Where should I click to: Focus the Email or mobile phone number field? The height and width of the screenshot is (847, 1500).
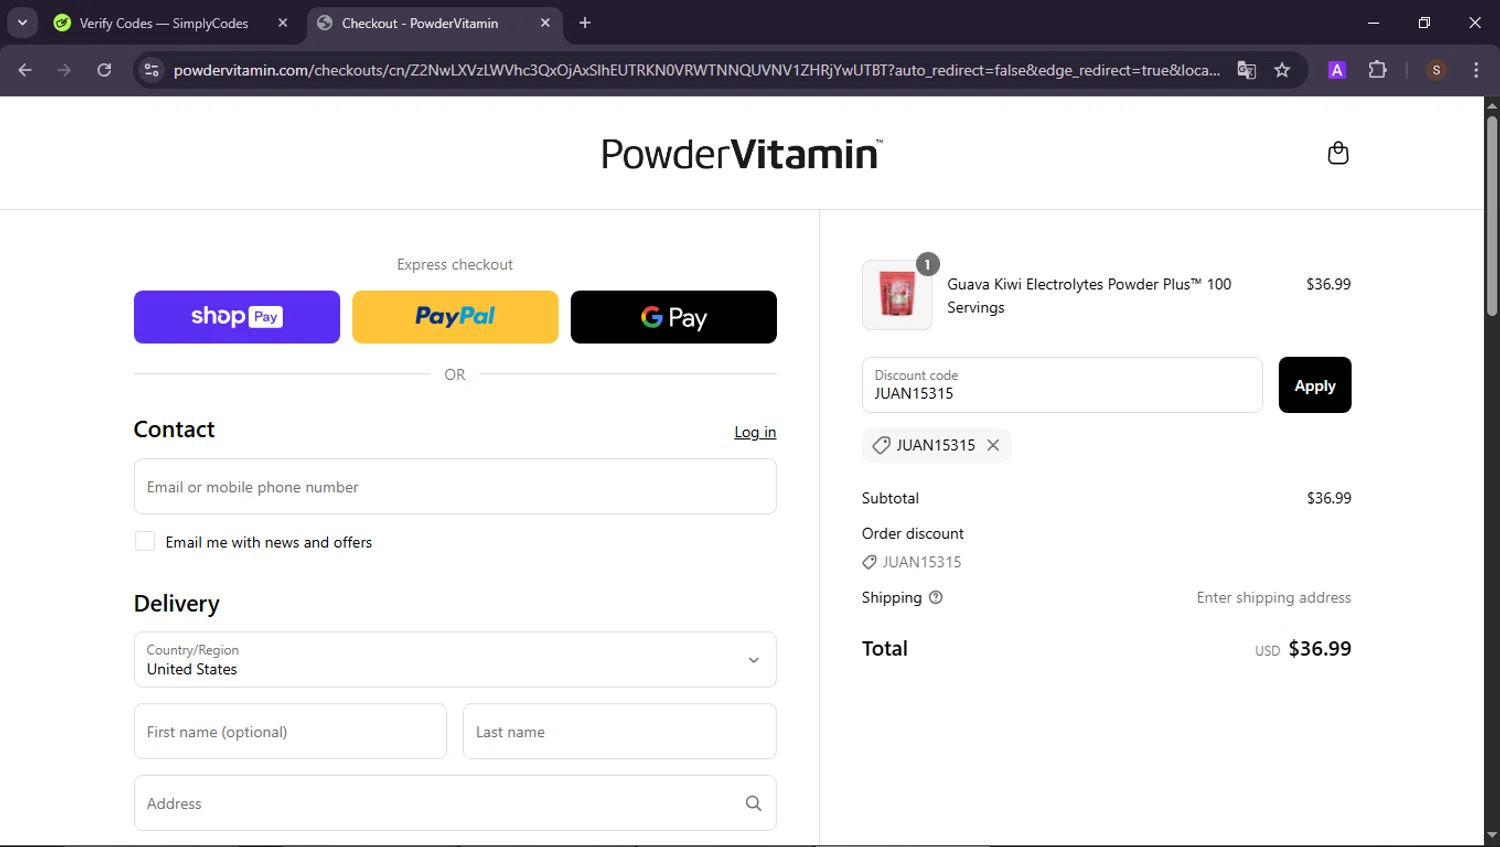(x=455, y=486)
